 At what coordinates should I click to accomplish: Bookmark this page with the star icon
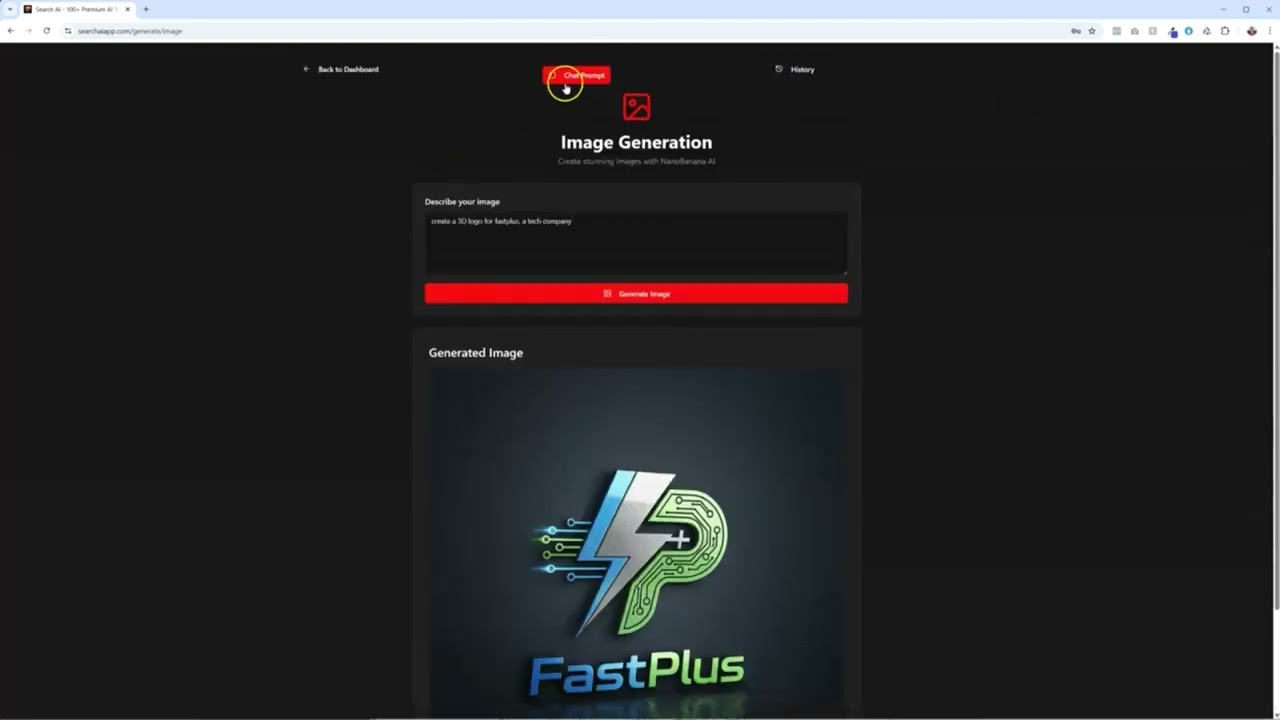[x=1092, y=31]
